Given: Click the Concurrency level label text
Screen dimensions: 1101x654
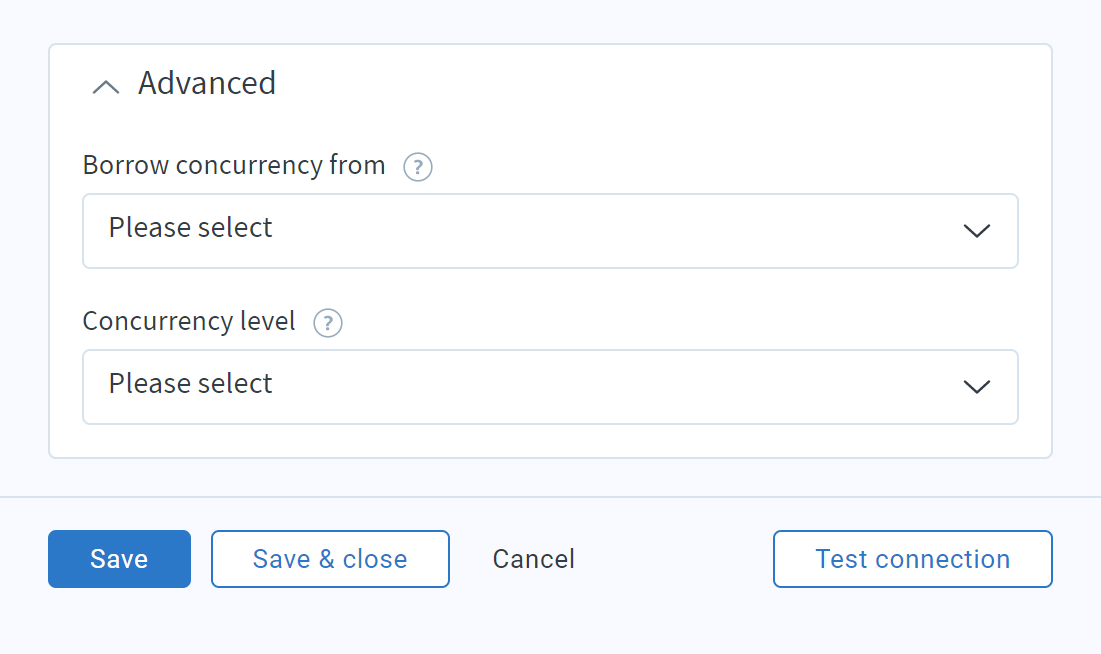Looking at the screenshot, I should (189, 322).
